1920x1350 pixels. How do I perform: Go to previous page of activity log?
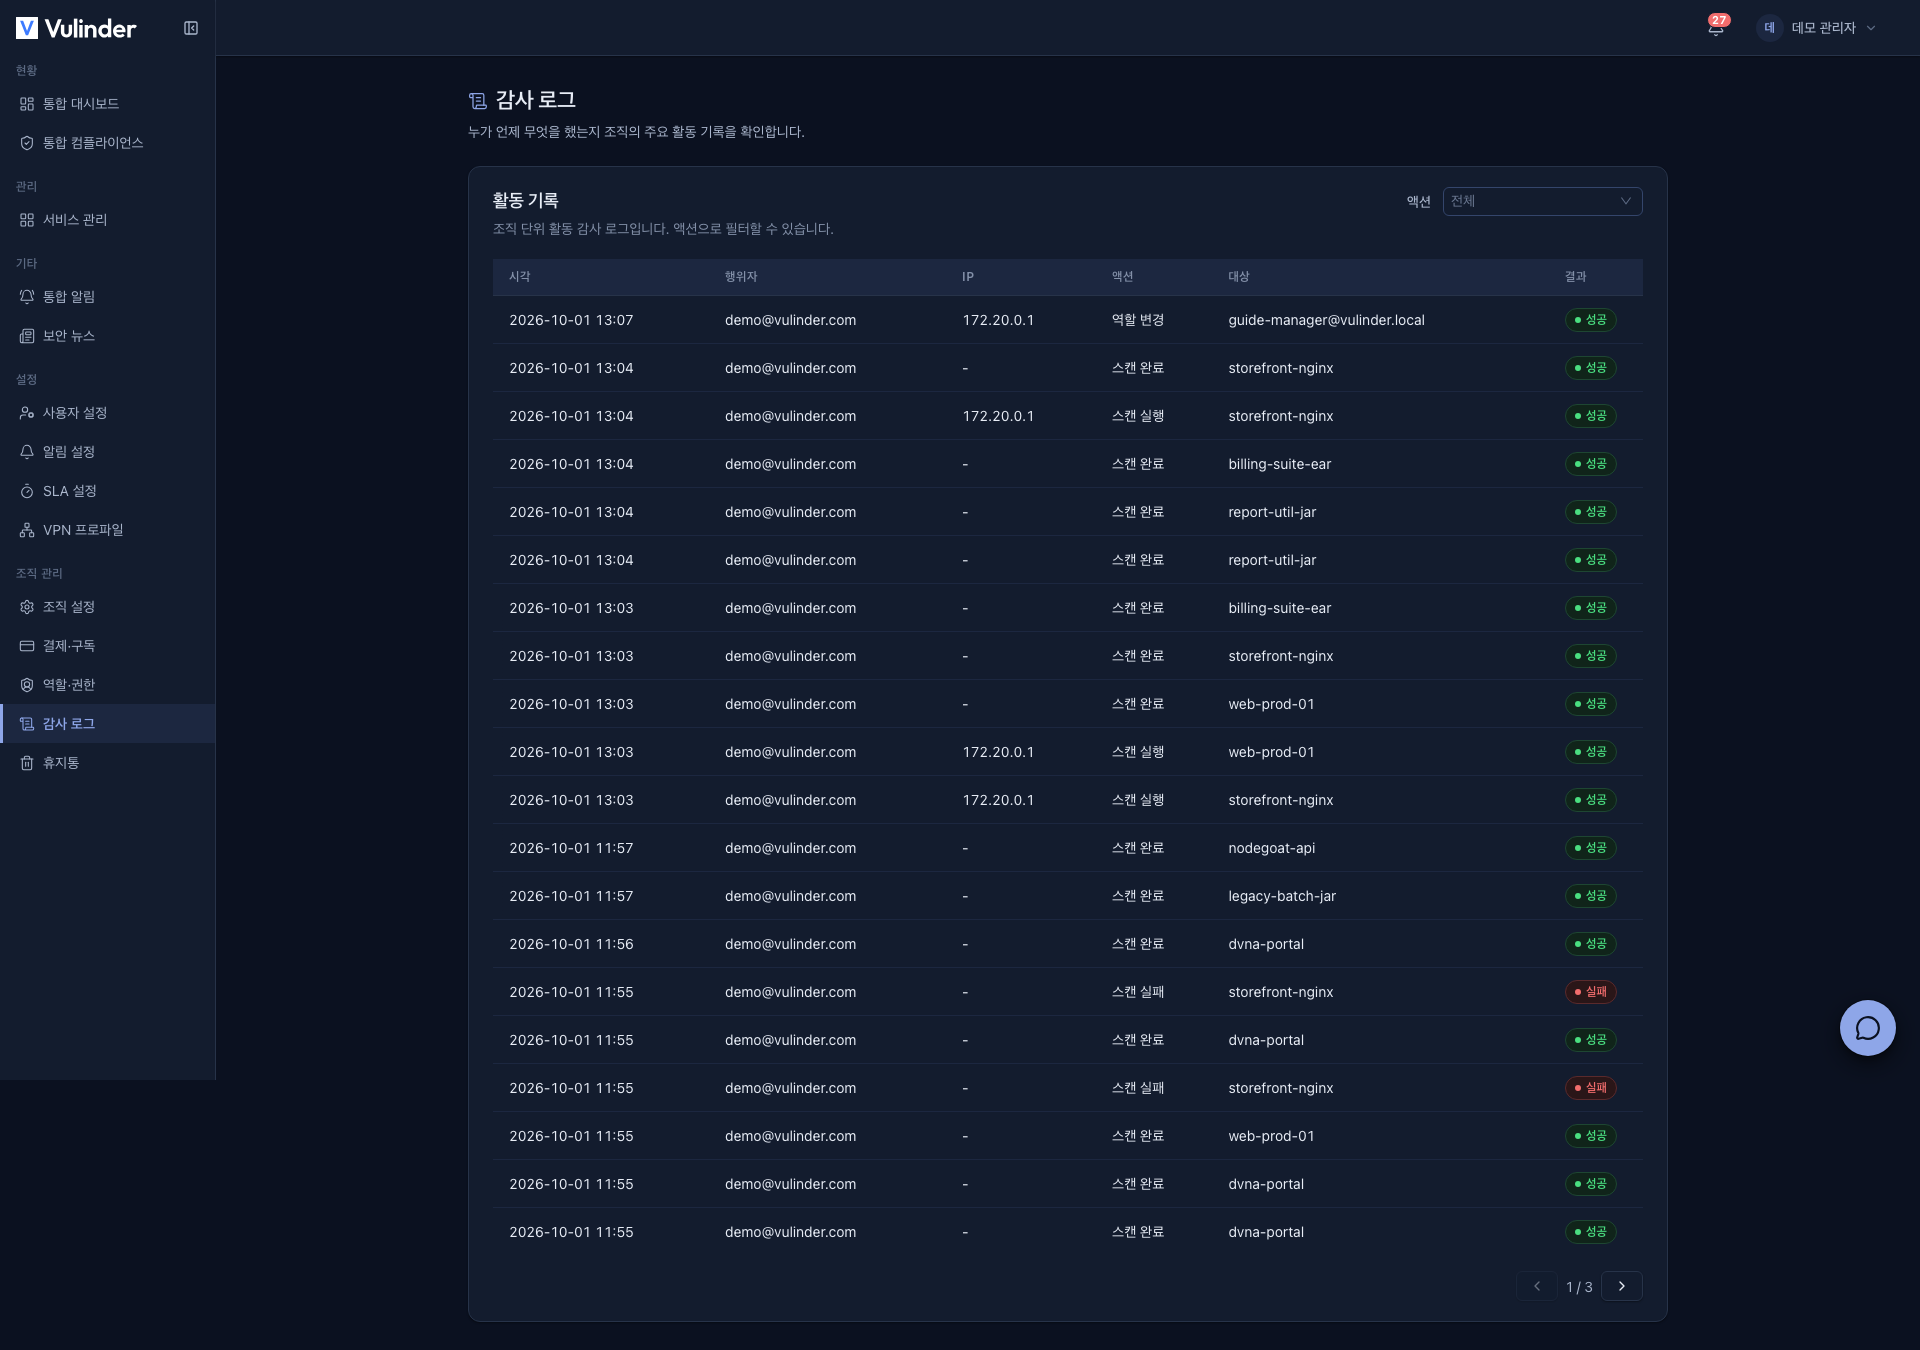point(1537,1286)
